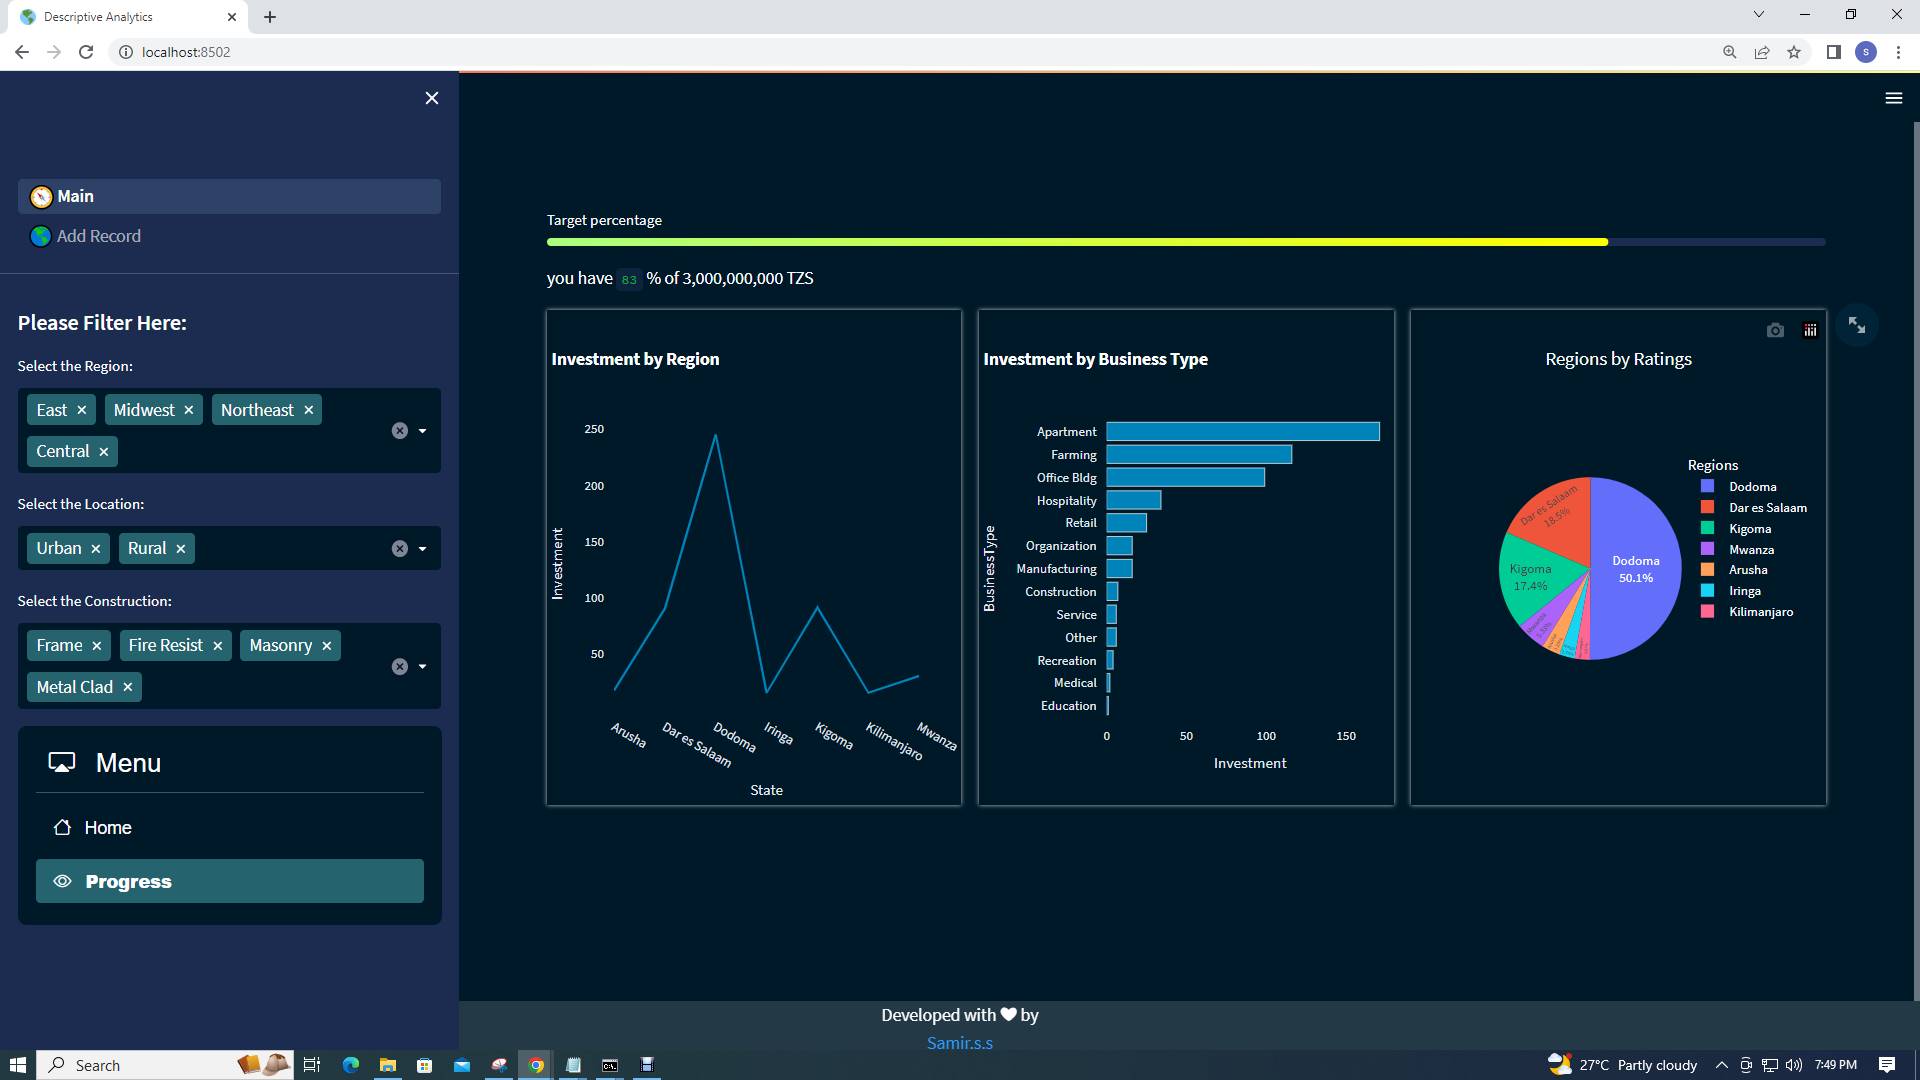Screen dimensions: 1920x1080
Task: Remove the East region filter tag
Action: [82, 409]
